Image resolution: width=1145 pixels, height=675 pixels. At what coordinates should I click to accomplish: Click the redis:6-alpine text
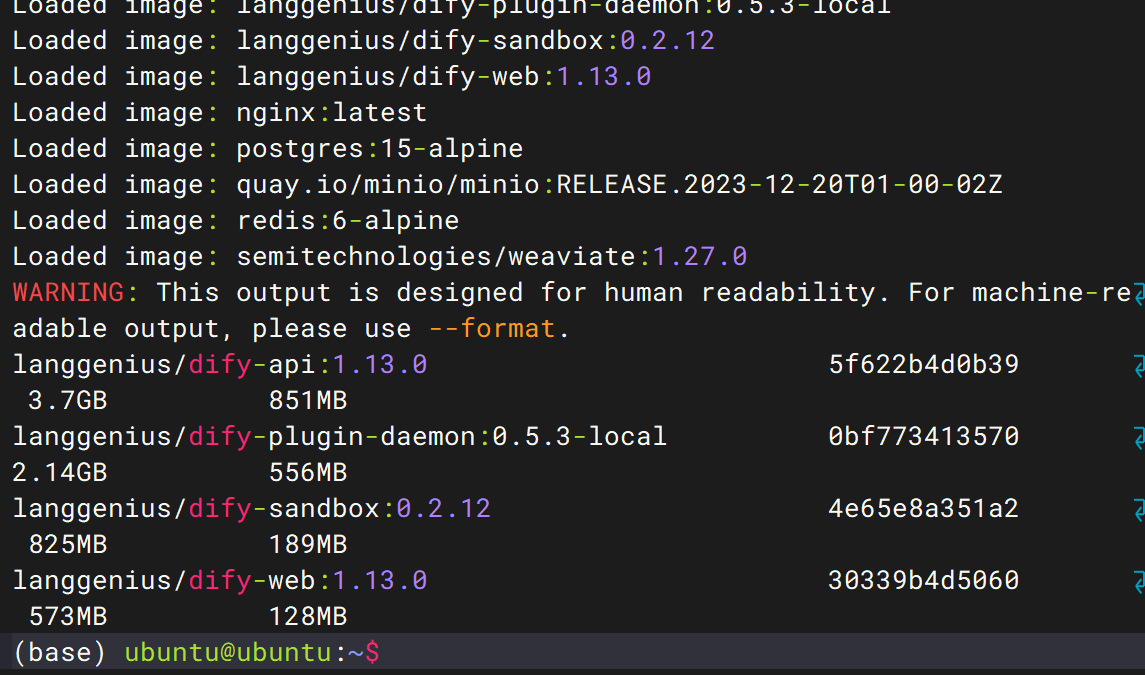click(x=348, y=220)
